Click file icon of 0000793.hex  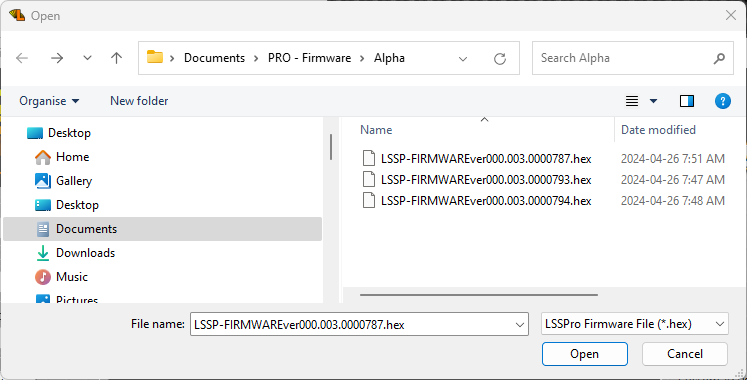[x=369, y=179]
